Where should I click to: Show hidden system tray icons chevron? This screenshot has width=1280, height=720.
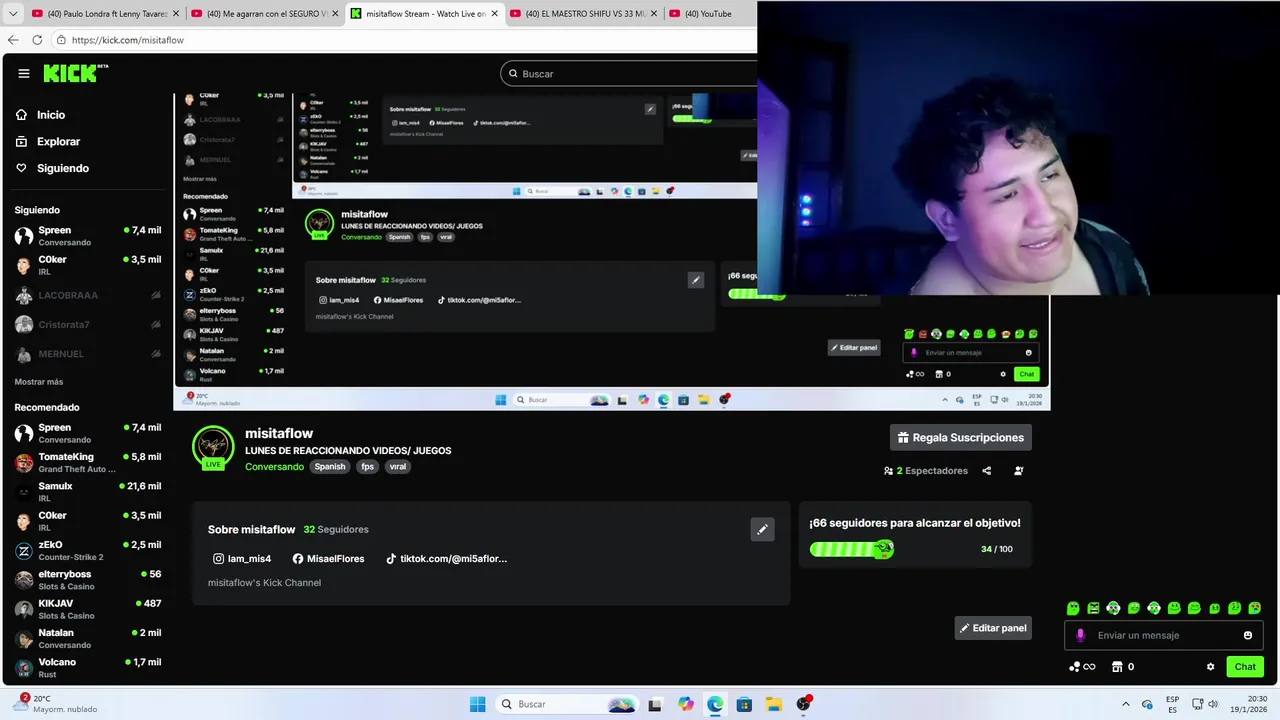(1126, 704)
